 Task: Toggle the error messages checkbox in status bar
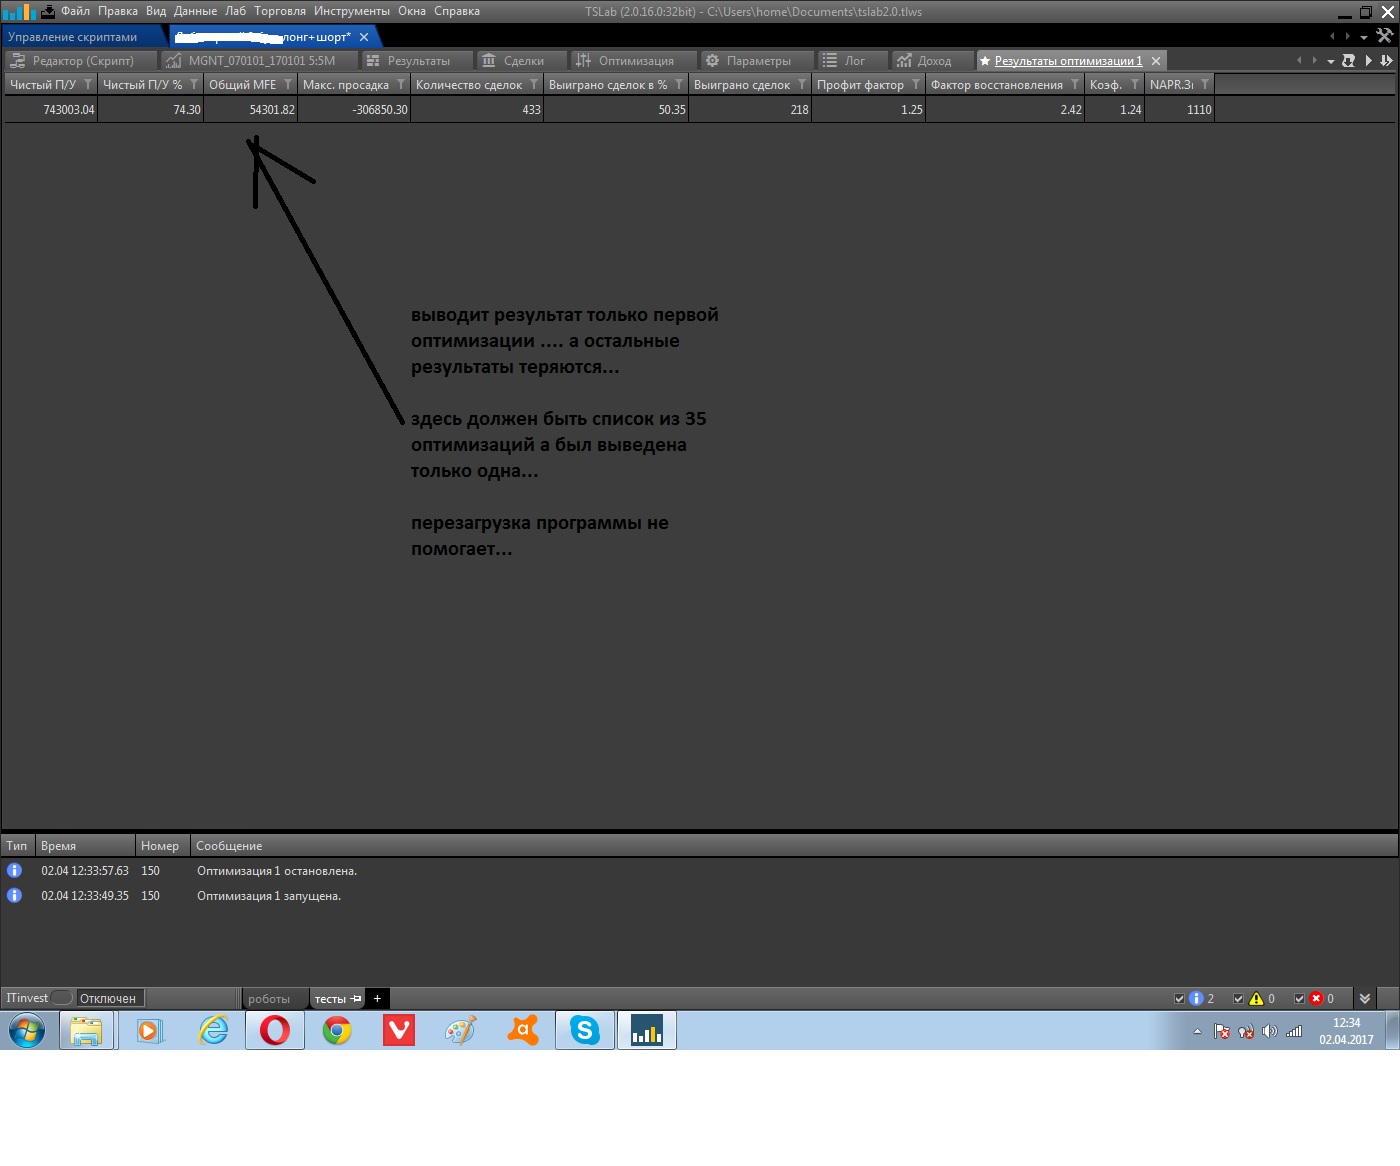click(x=1300, y=999)
